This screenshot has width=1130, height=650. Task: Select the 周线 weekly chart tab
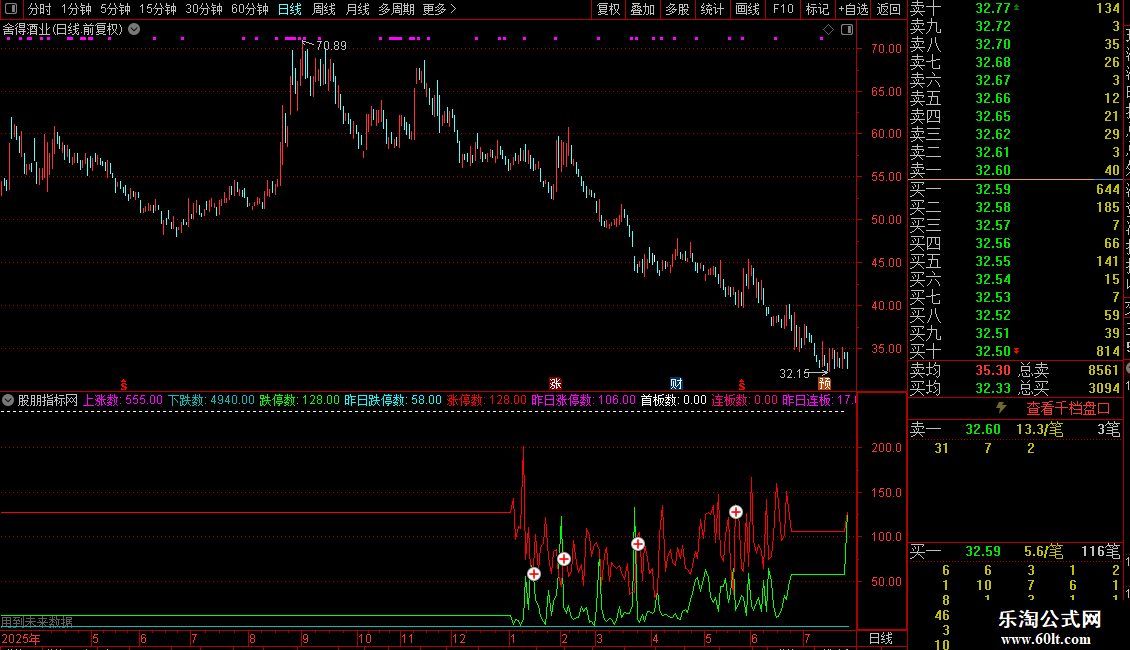tap(324, 9)
